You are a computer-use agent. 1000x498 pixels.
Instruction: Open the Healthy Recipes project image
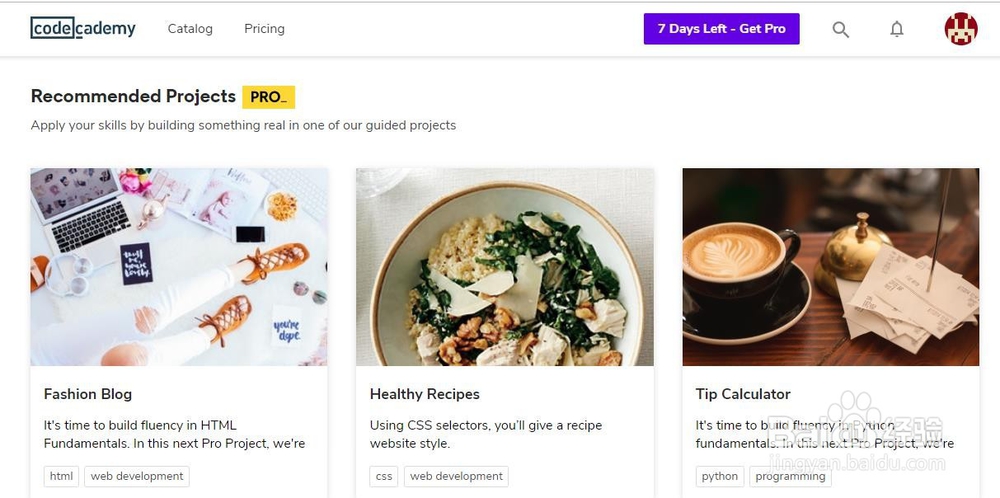[505, 266]
